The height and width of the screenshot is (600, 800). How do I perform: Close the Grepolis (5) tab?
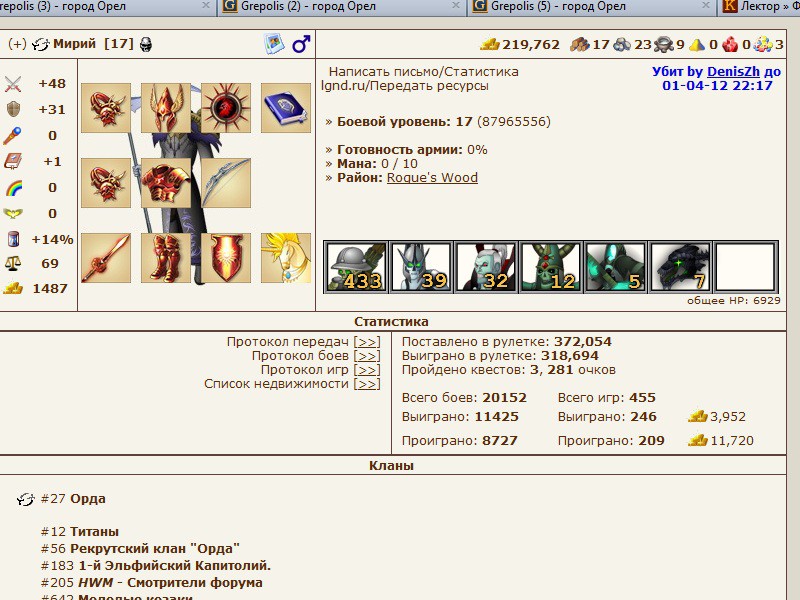tap(706, 5)
